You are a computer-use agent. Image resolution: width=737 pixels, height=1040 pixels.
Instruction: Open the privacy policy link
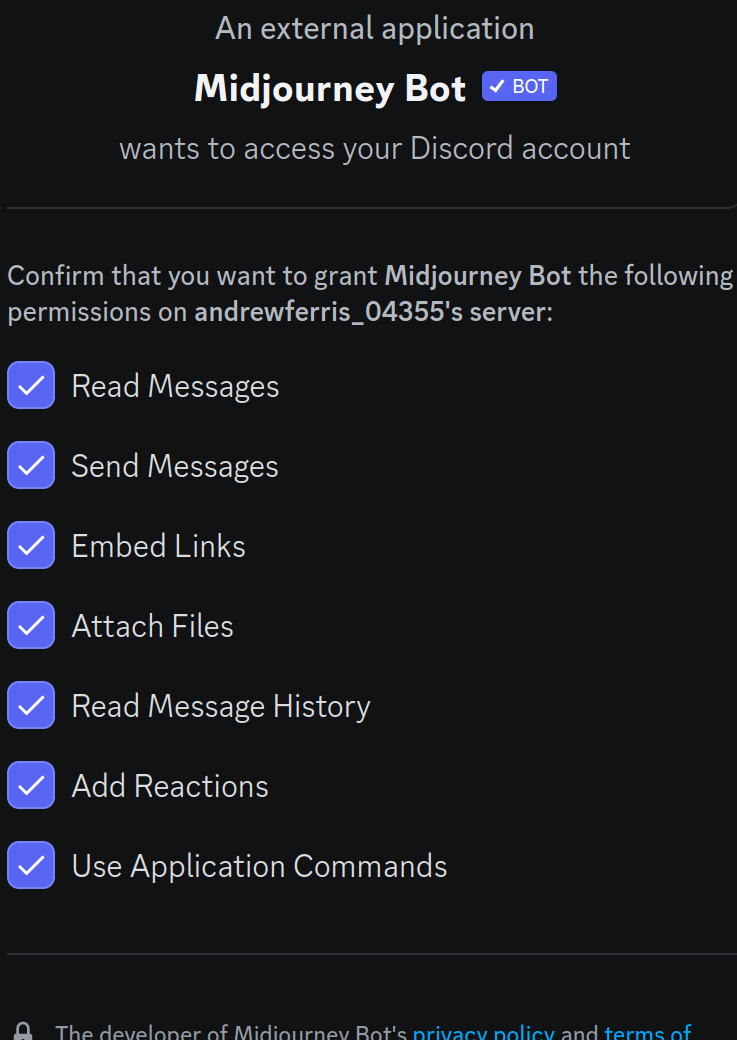click(x=484, y=1032)
